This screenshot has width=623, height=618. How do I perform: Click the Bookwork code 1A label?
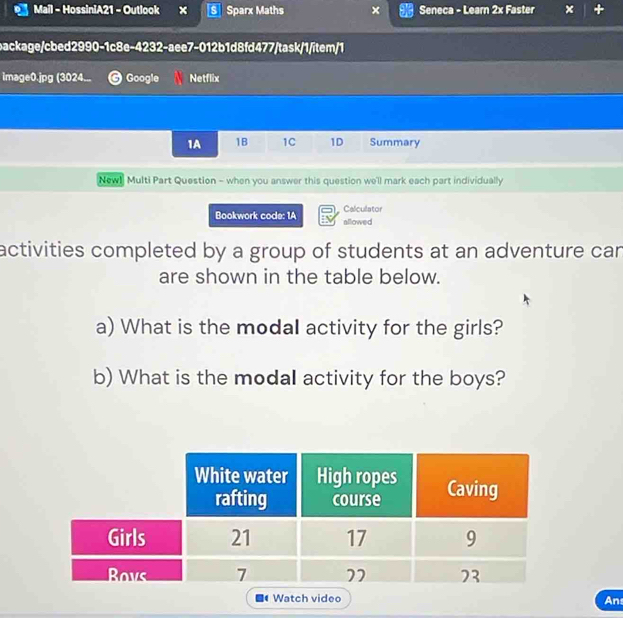pos(255,215)
